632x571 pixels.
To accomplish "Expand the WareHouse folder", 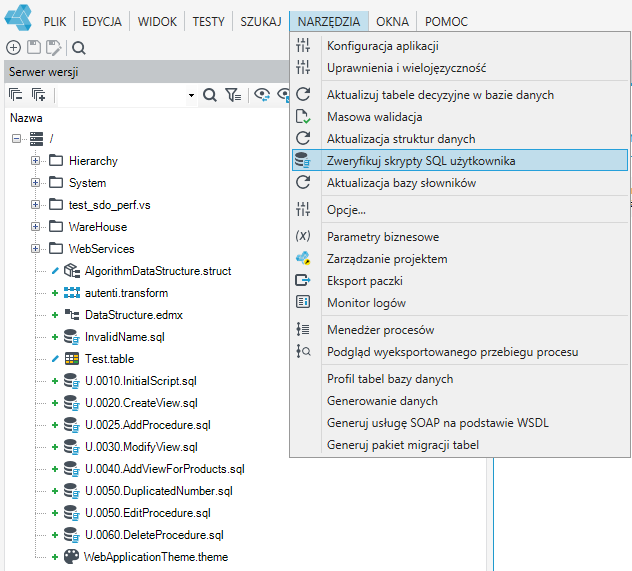I will coord(35,226).
